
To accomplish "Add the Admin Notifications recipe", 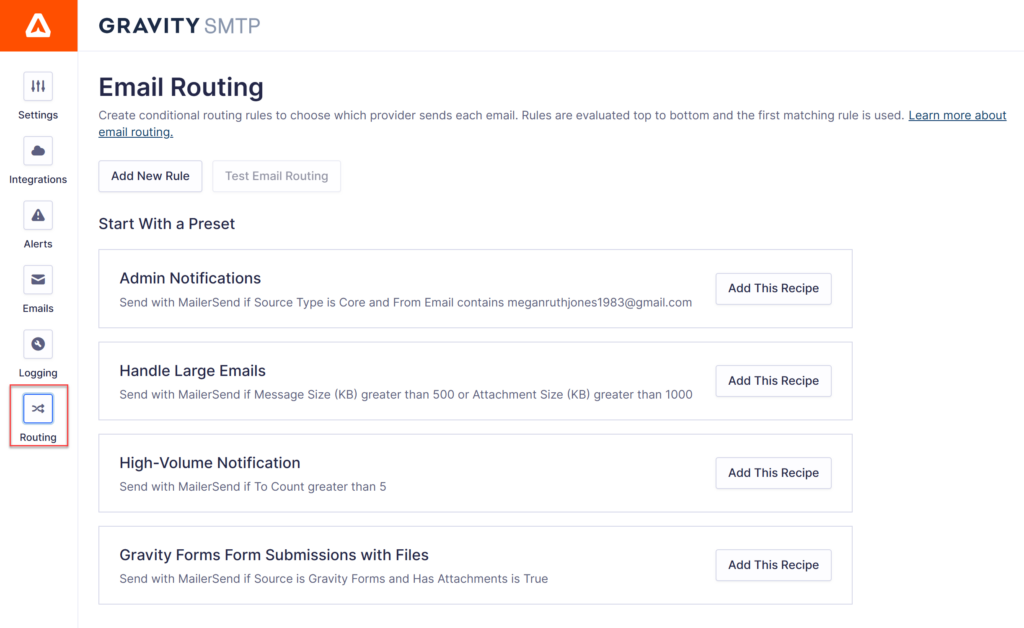I will [x=773, y=289].
